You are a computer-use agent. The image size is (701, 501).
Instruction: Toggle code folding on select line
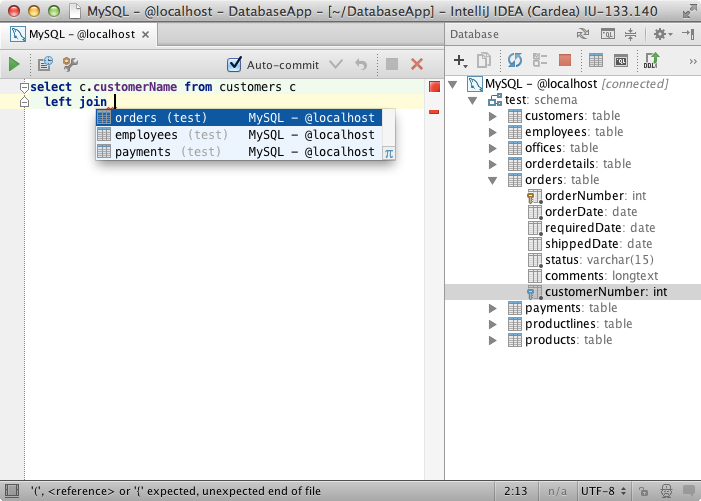pos(24,87)
